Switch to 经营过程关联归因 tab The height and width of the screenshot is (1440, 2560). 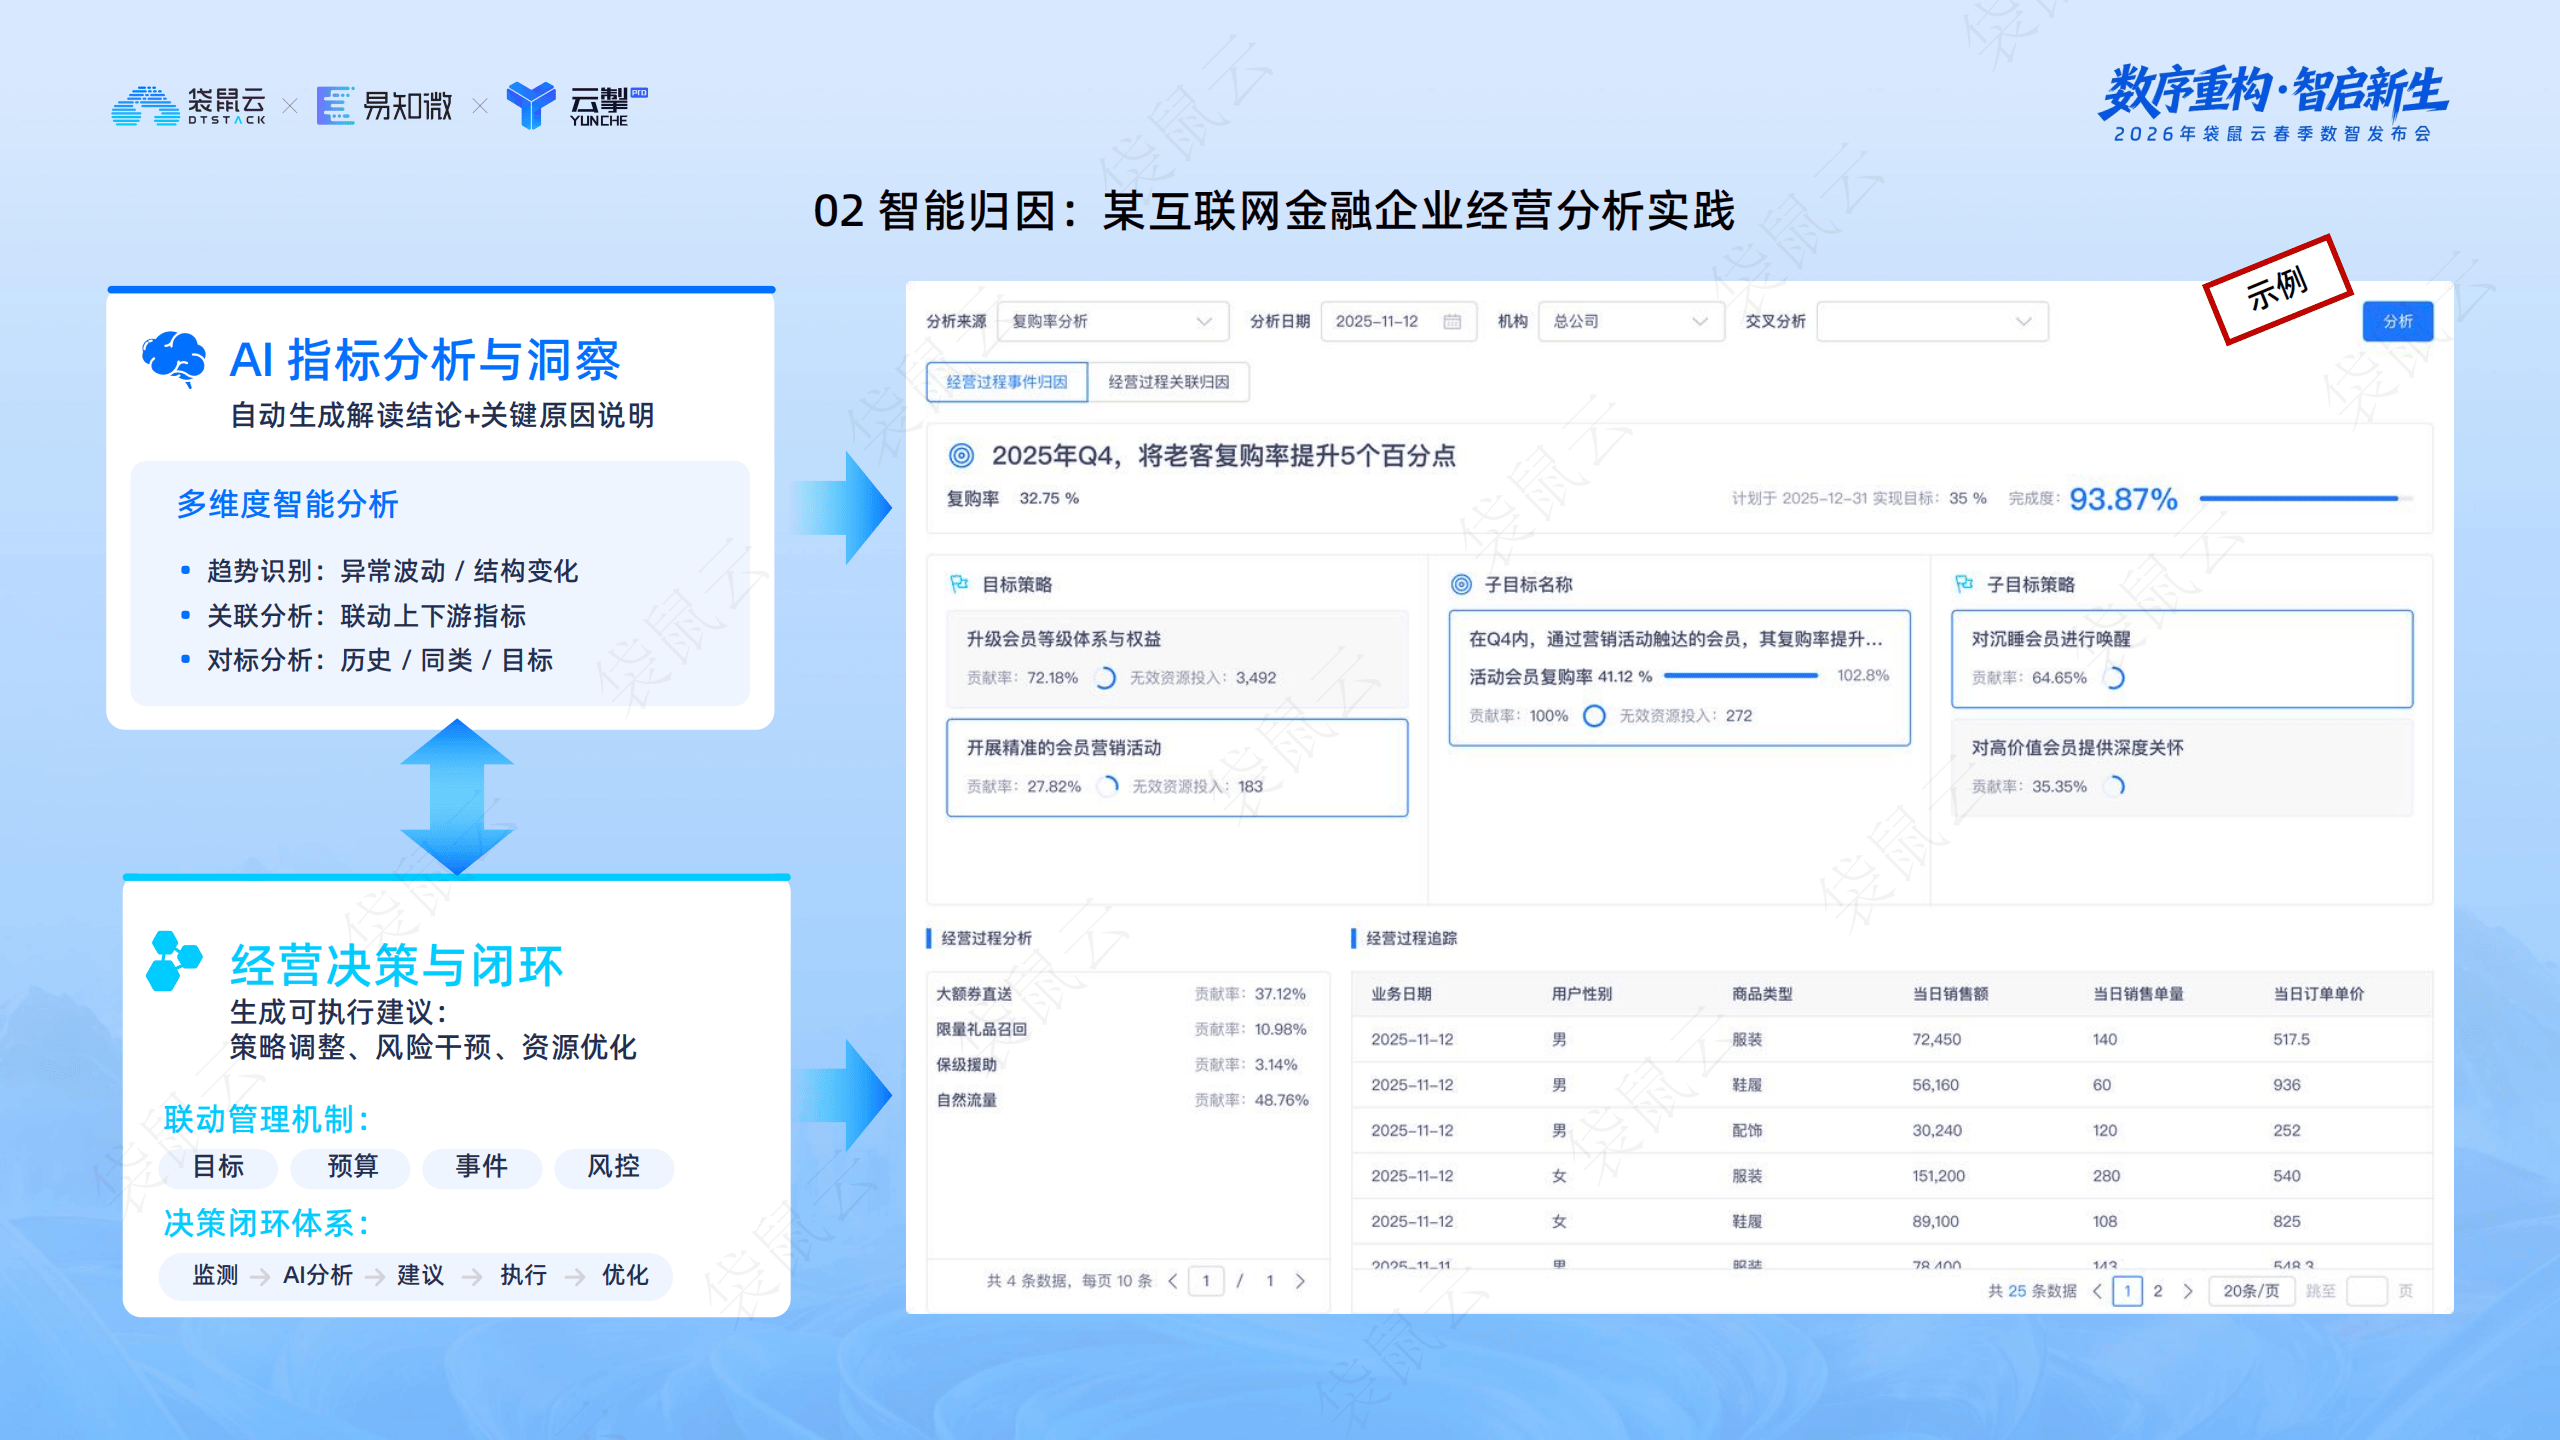(x=1168, y=382)
